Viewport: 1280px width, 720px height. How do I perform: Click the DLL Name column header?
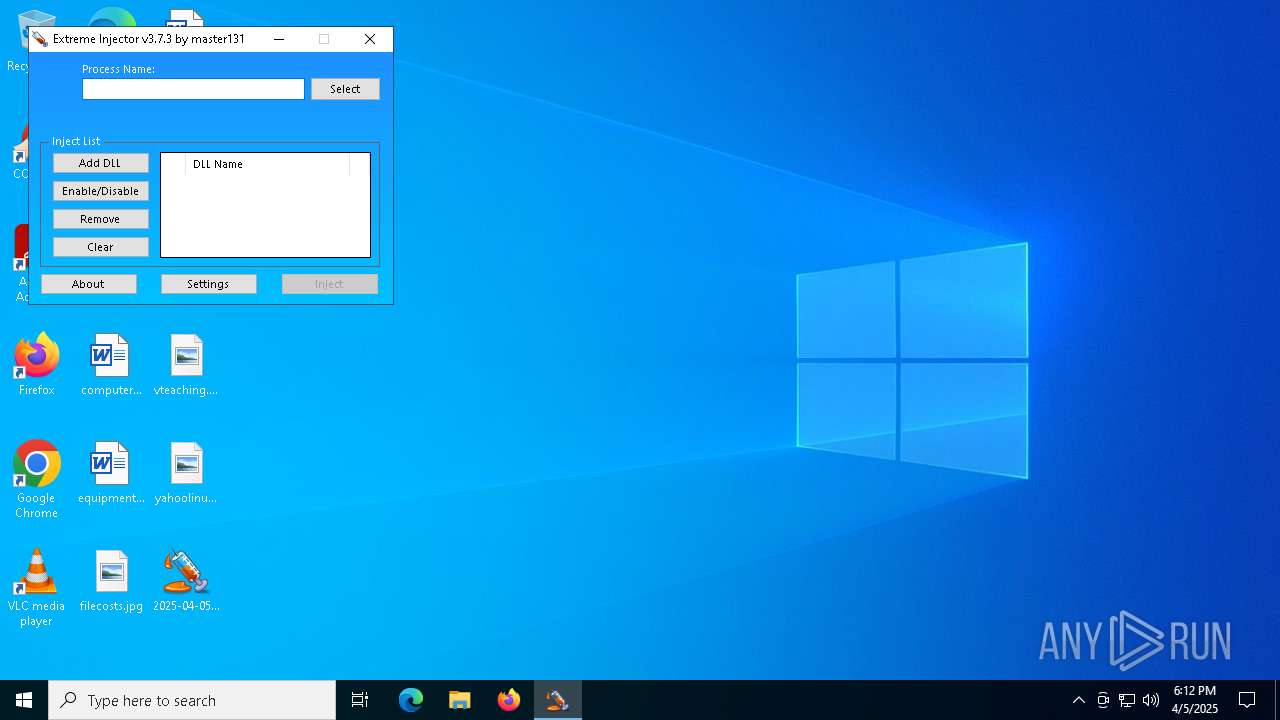click(267, 164)
